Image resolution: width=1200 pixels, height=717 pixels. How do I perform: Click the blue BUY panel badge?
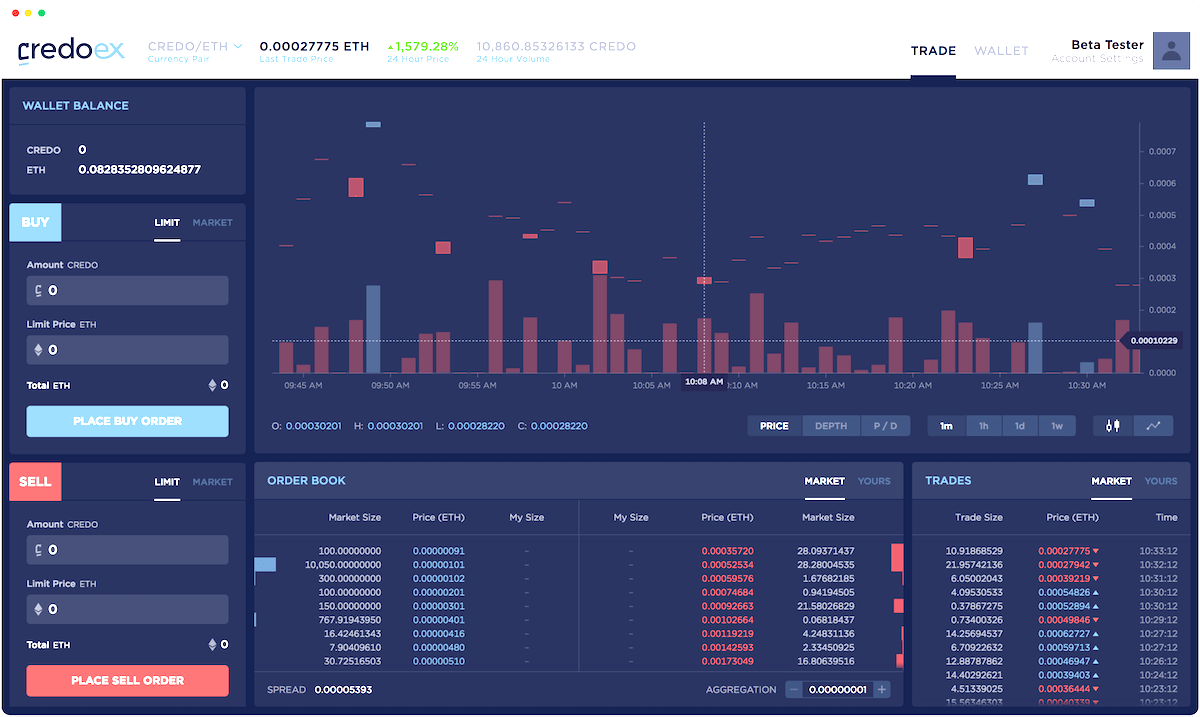(x=35, y=222)
